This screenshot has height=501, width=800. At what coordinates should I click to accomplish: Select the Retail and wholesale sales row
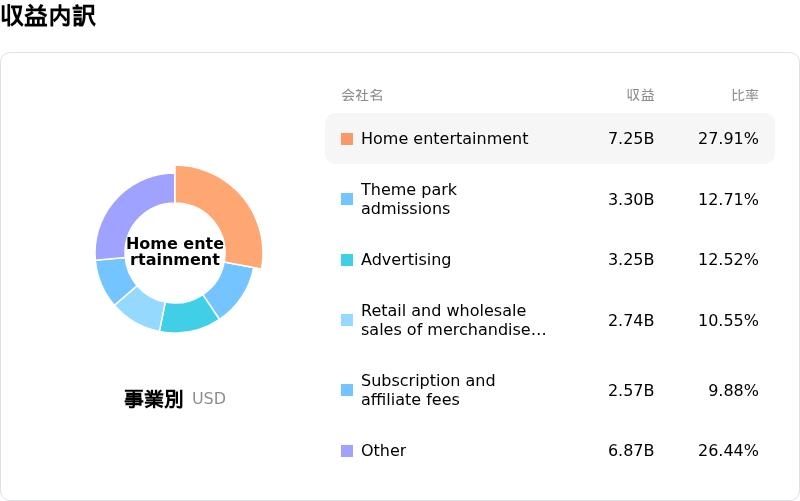pos(550,320)
